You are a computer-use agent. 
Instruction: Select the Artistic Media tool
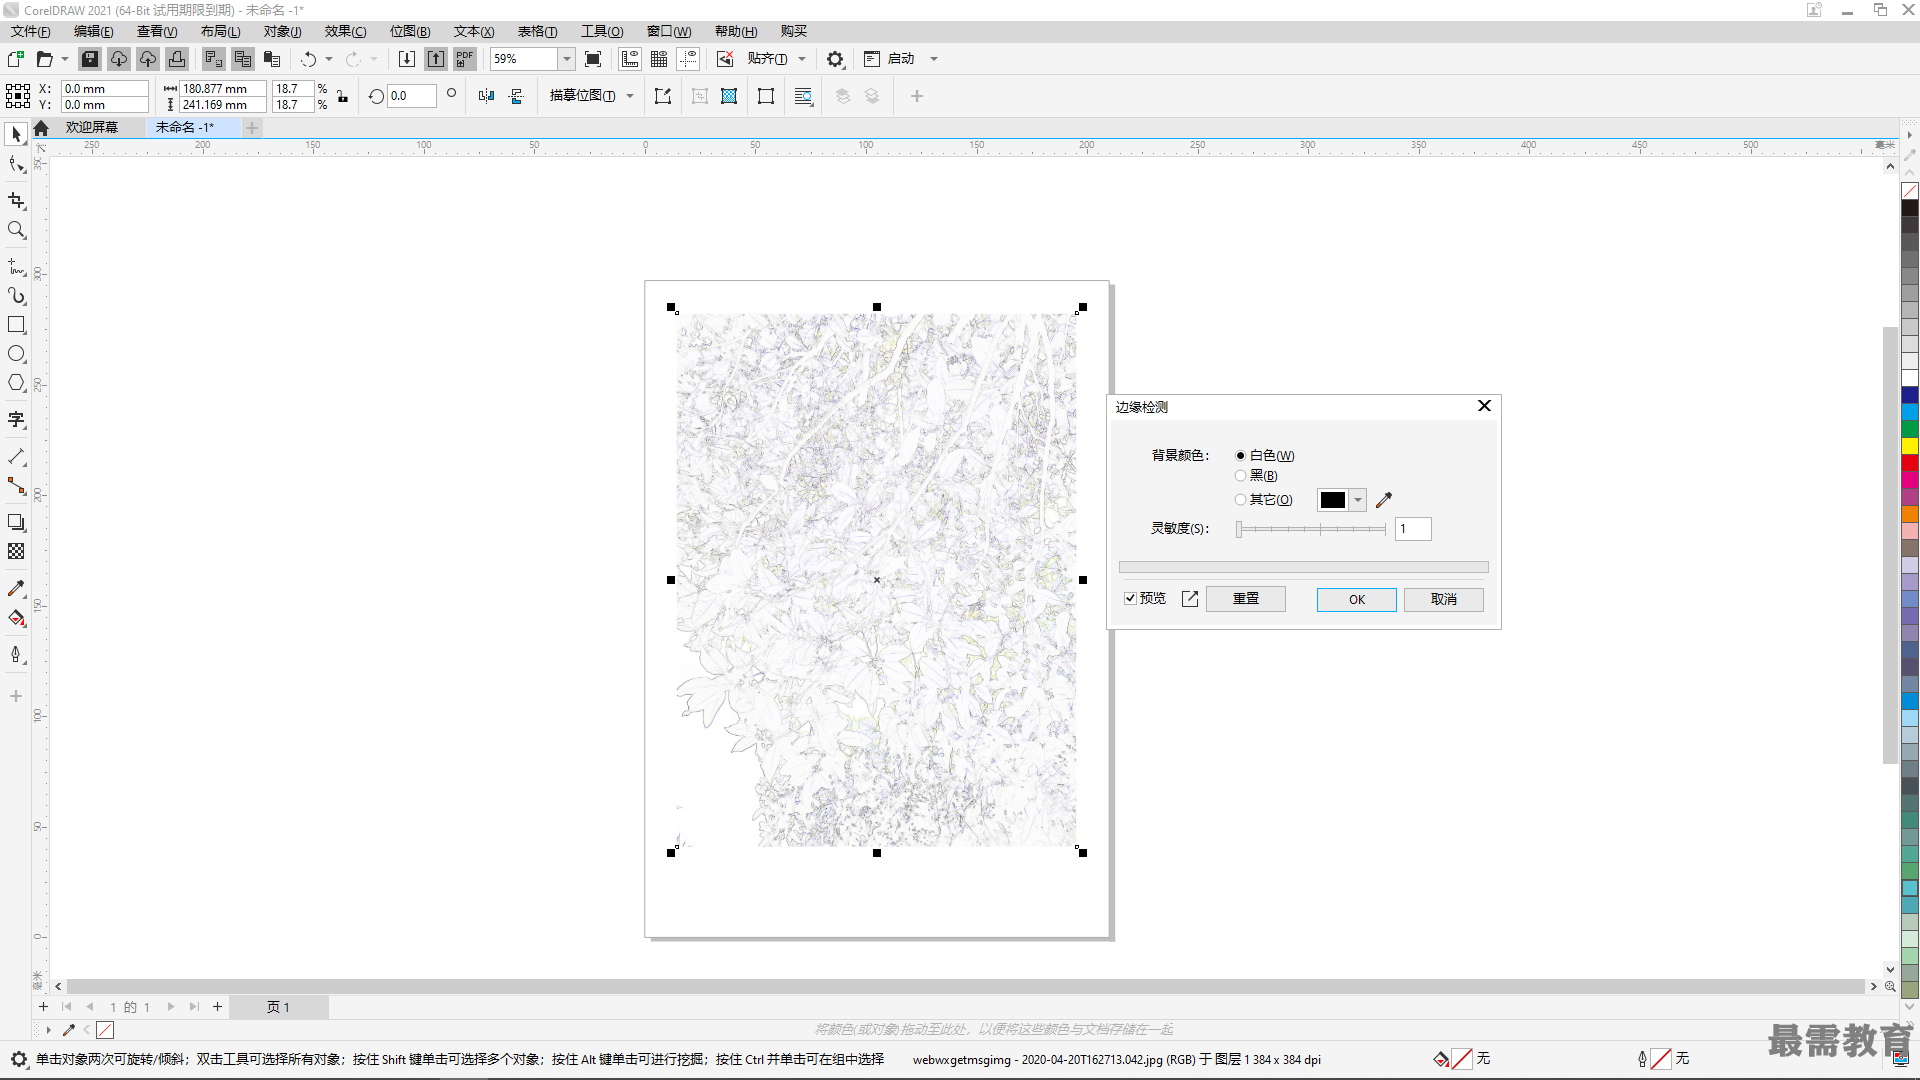pos(16,296)
